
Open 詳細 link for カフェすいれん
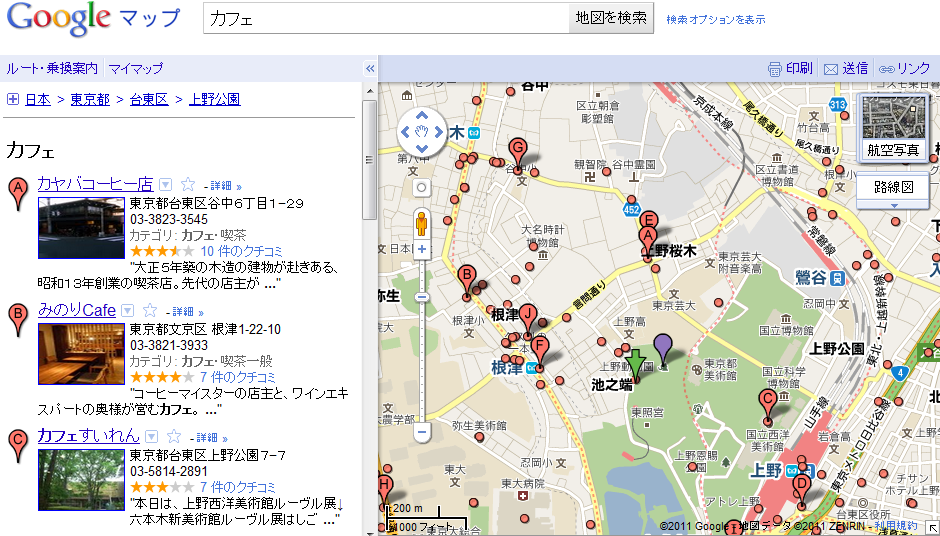coord(212,438)
